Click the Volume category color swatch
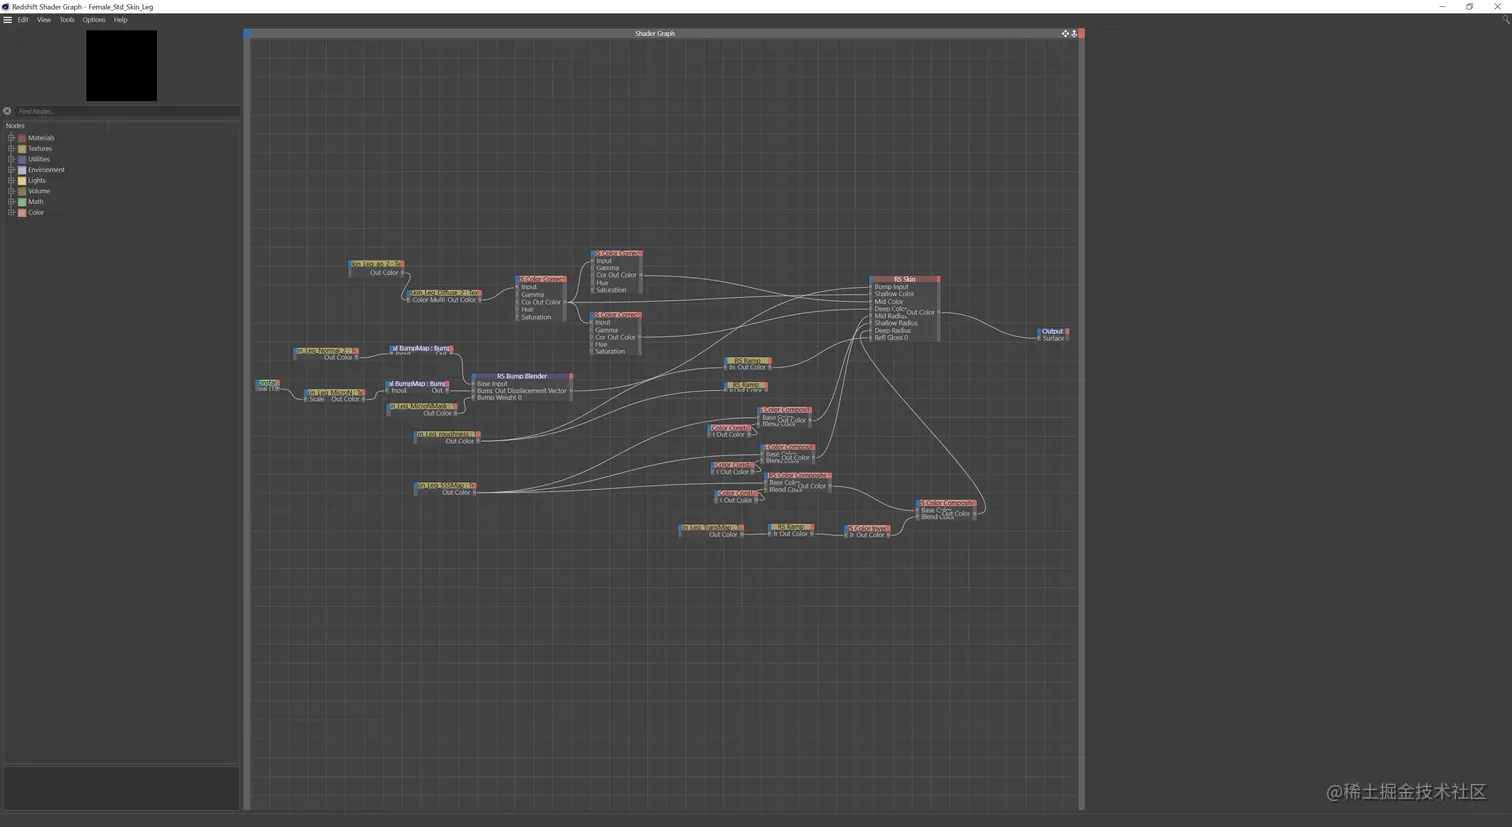 (22, 191)
